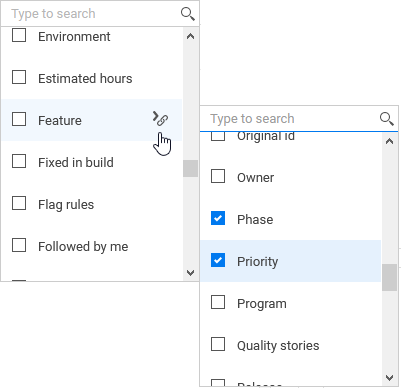
Task: Click the right list's scroll-up arrow
Action: [x=389, y=141]
